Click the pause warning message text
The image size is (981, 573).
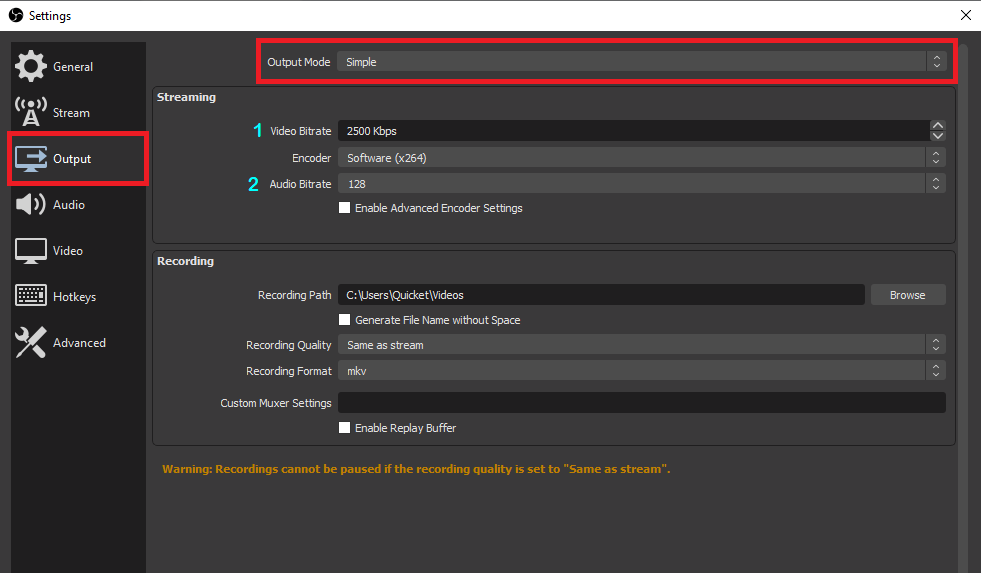(x=416, y=469)
